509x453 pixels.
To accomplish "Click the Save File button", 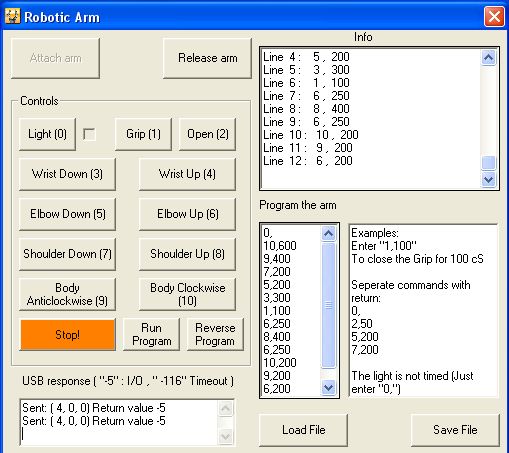I will (455, 430).
